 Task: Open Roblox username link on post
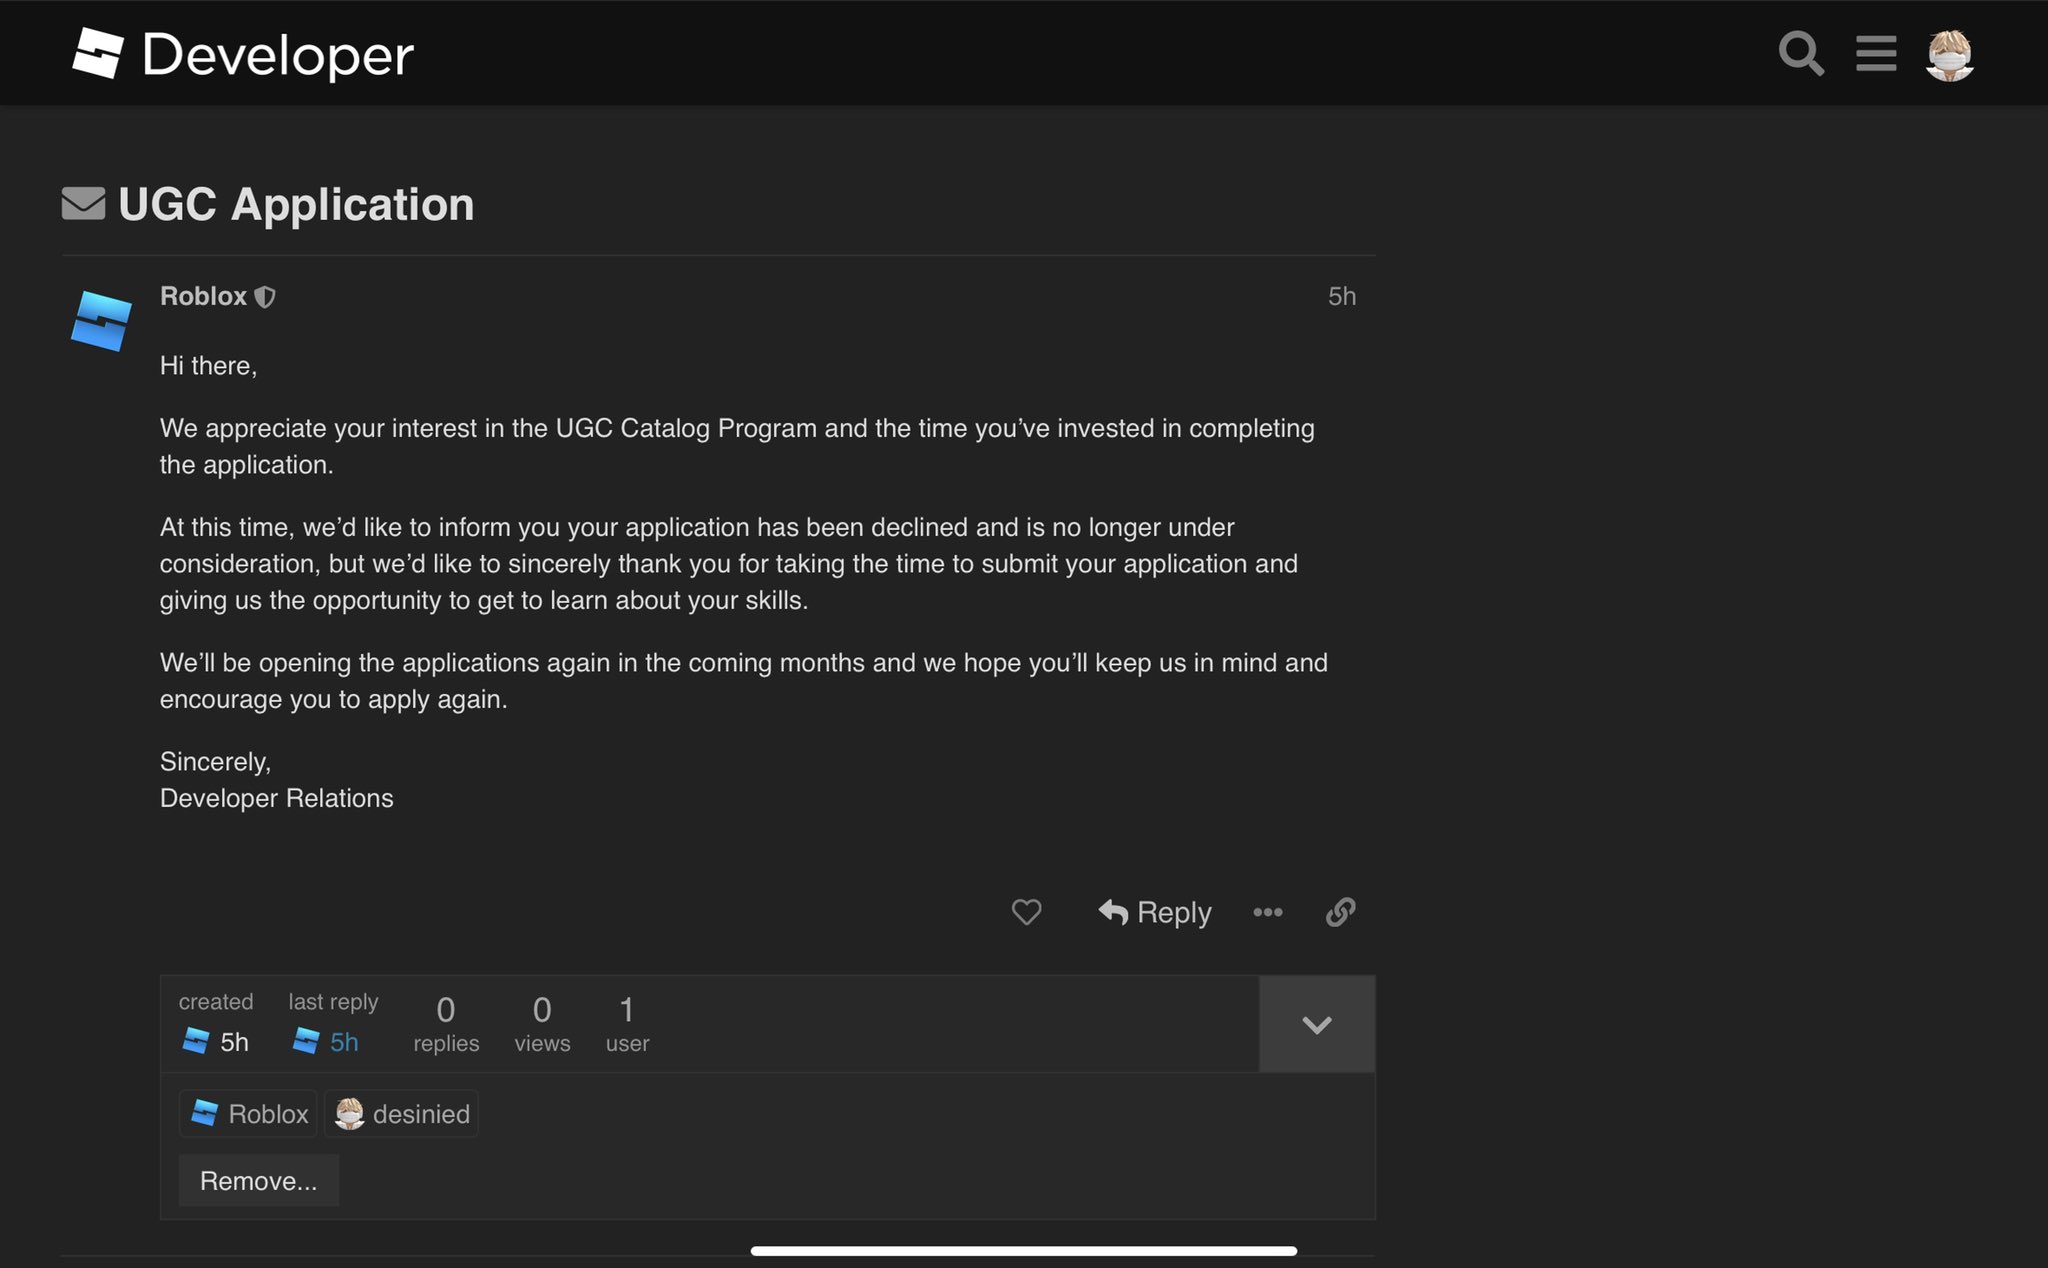point(203,296)
